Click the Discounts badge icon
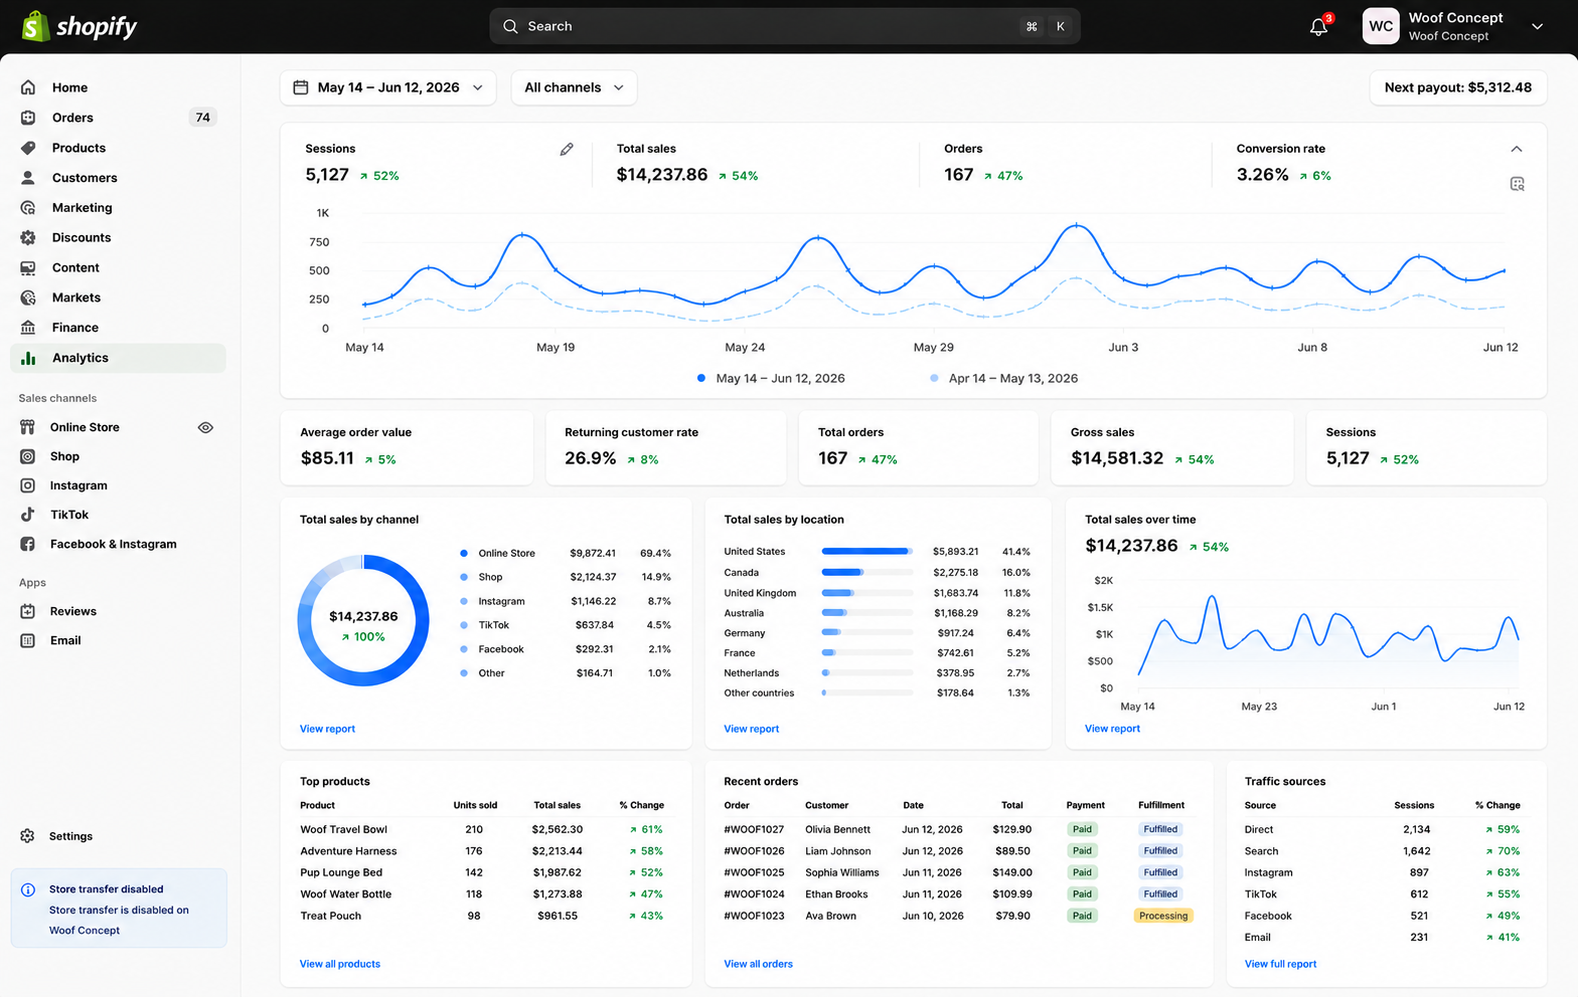 [28, 237]
